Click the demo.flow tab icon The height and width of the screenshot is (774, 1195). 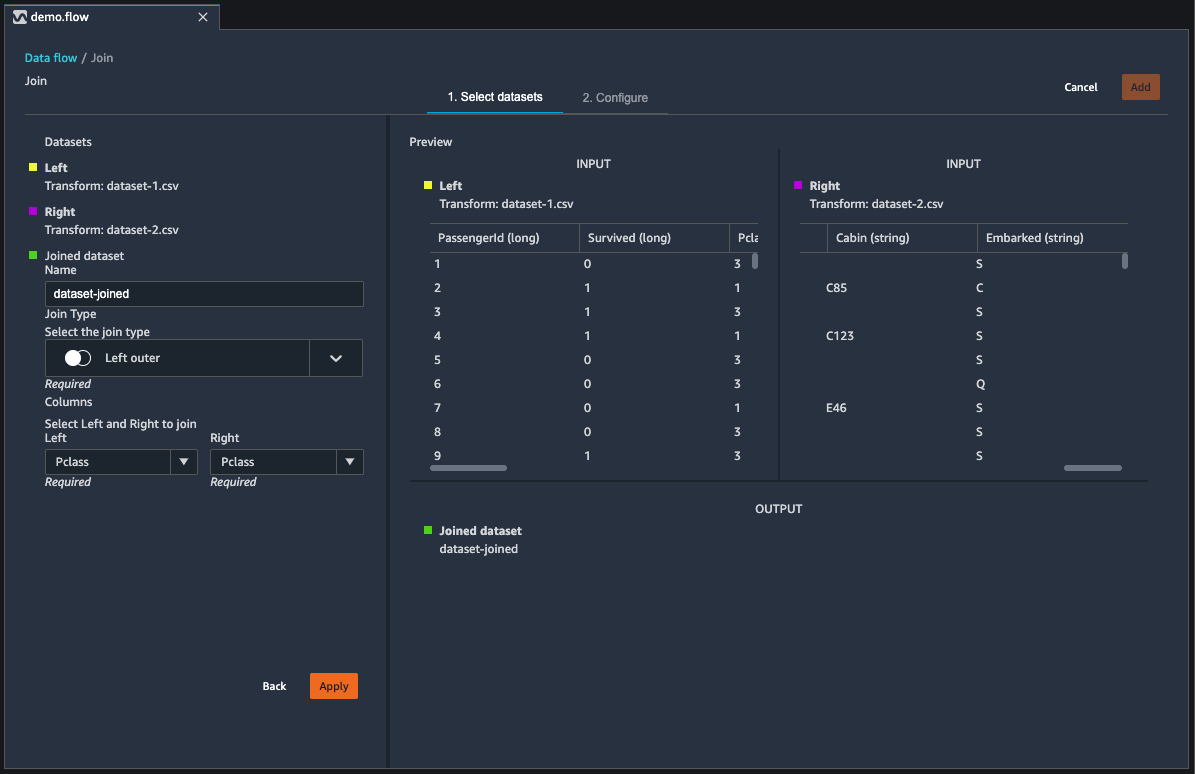[x=17, y=16]
